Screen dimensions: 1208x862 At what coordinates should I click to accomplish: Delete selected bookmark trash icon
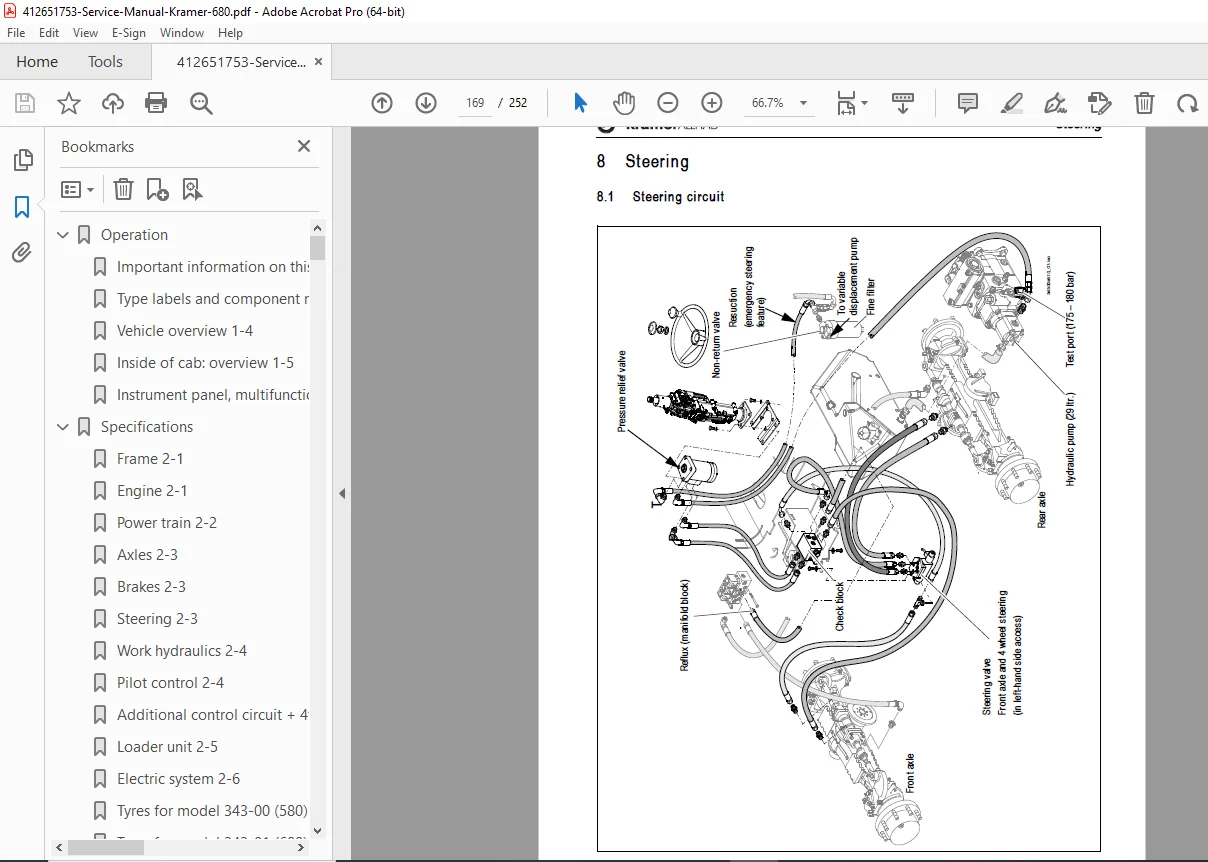pyautogui.click(x=123, y=189)
